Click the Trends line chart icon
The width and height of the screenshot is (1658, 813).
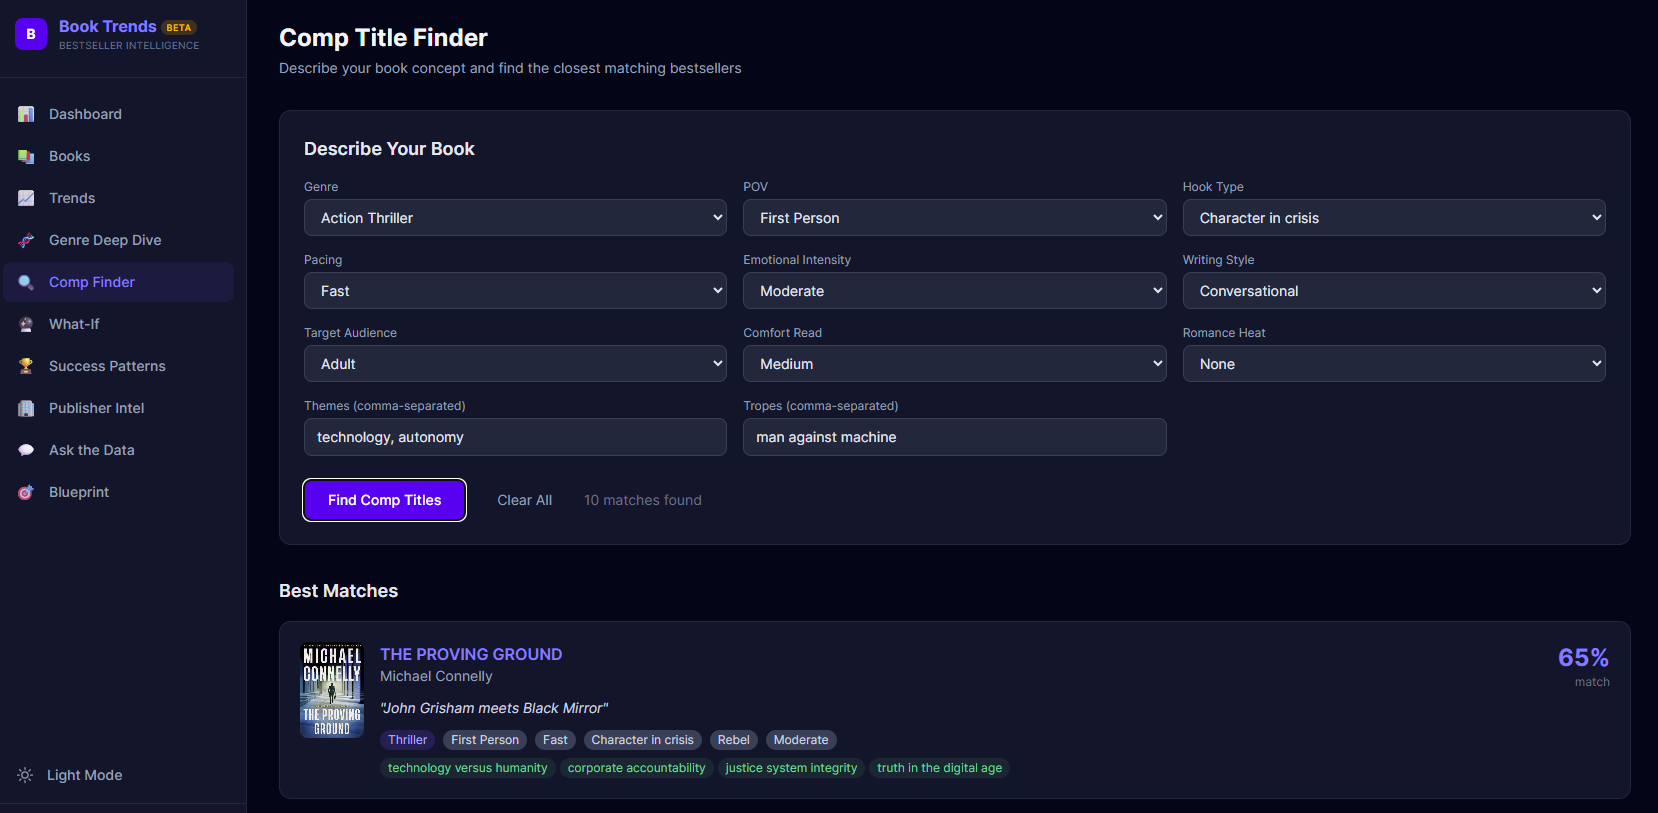26,198
